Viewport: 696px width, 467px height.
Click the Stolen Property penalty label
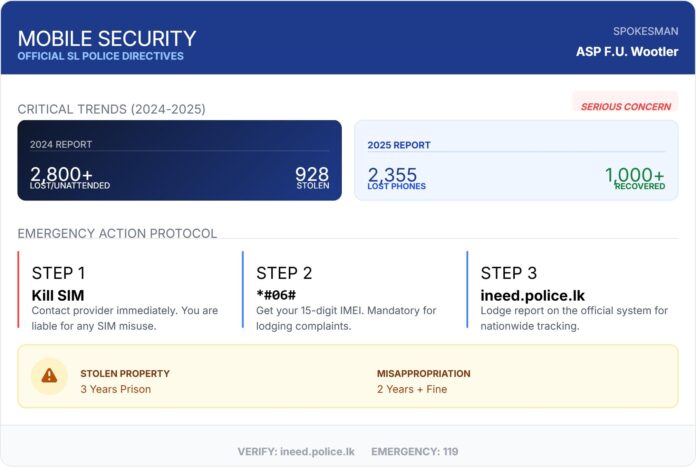(125, 373)
